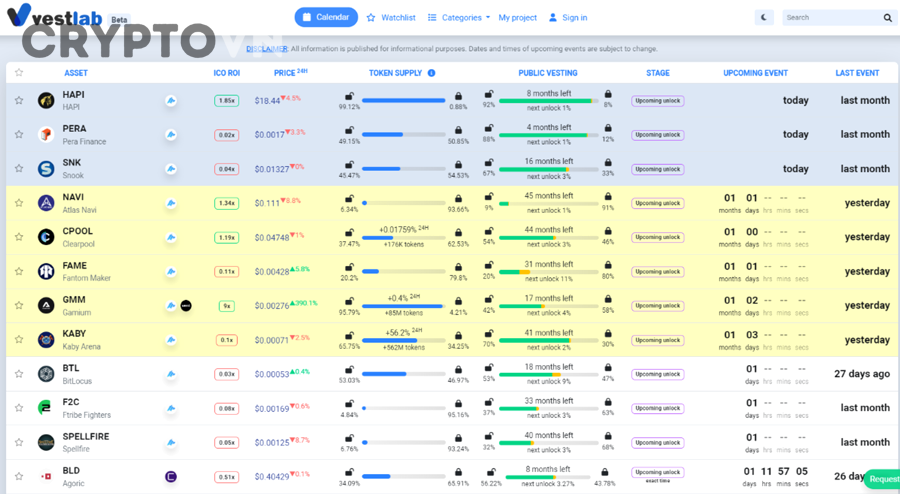Click HAPI's 1.85x ICO ROI badge
Image resolution: width=900 pixels, height=494 pixels.
(227, 100)
